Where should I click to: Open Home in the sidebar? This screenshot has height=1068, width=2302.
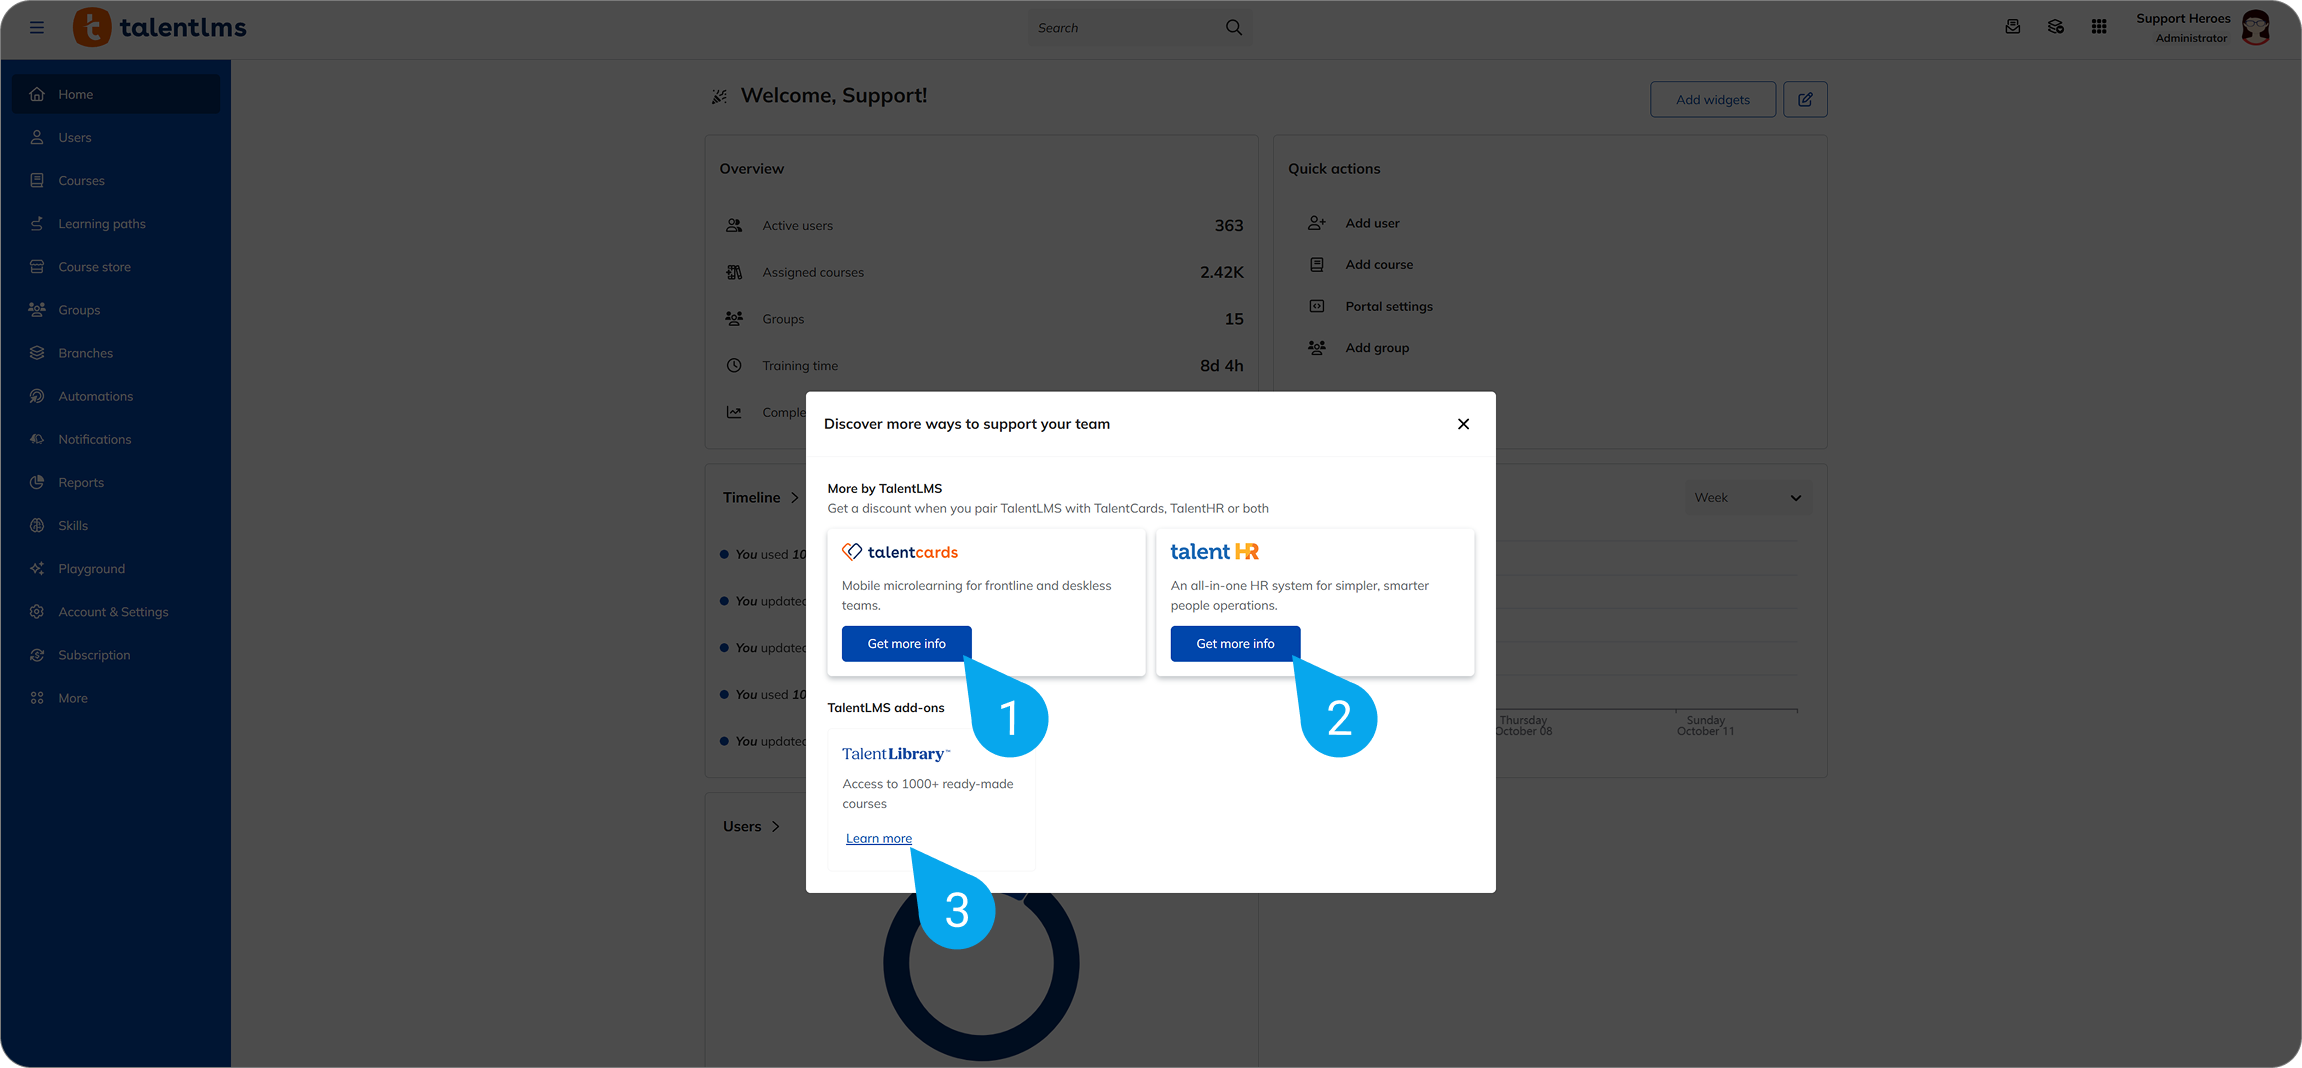116,94
